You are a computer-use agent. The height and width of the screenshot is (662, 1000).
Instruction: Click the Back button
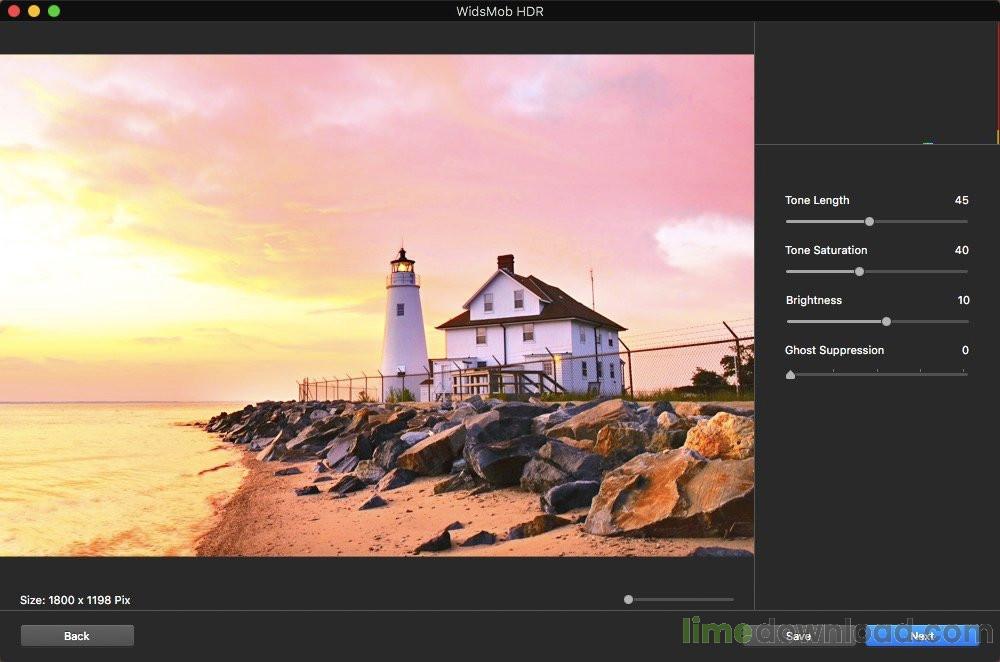(76, 635)
